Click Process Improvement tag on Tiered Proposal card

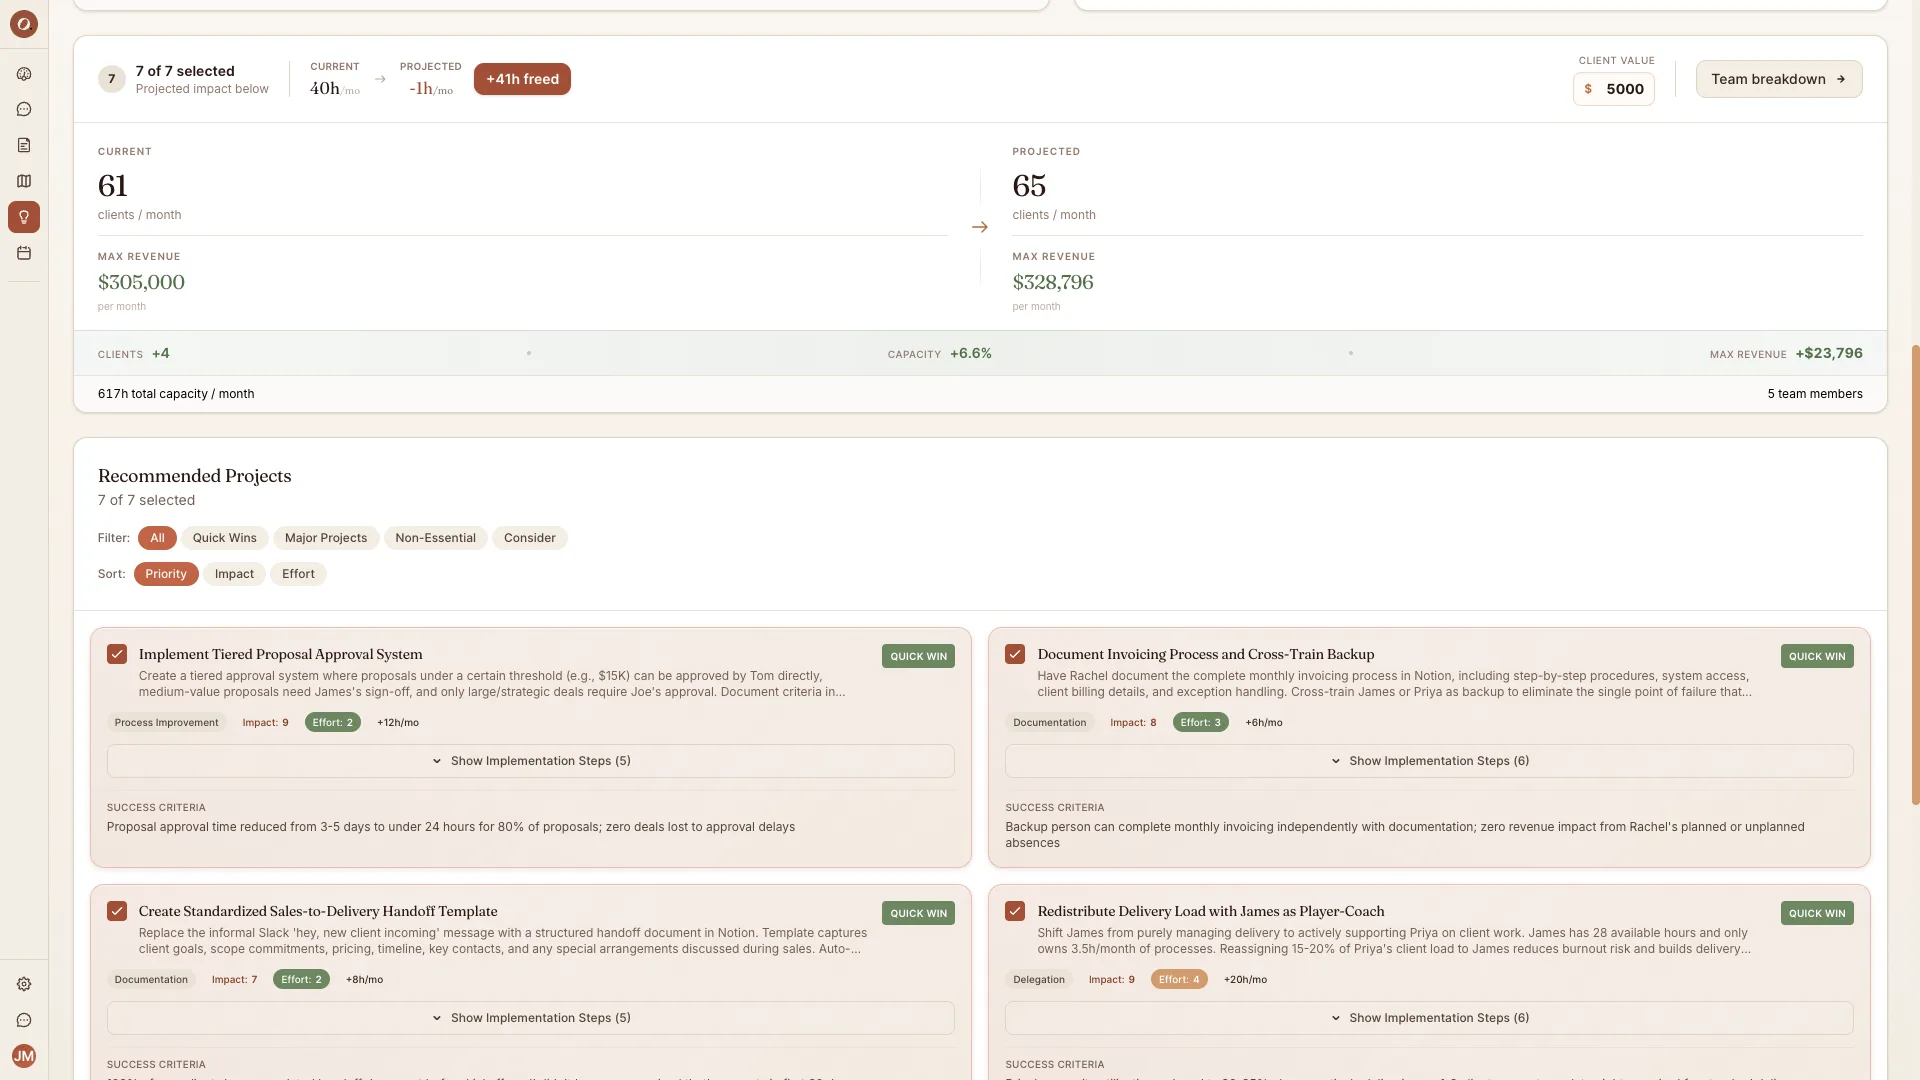tap(166, 722)
